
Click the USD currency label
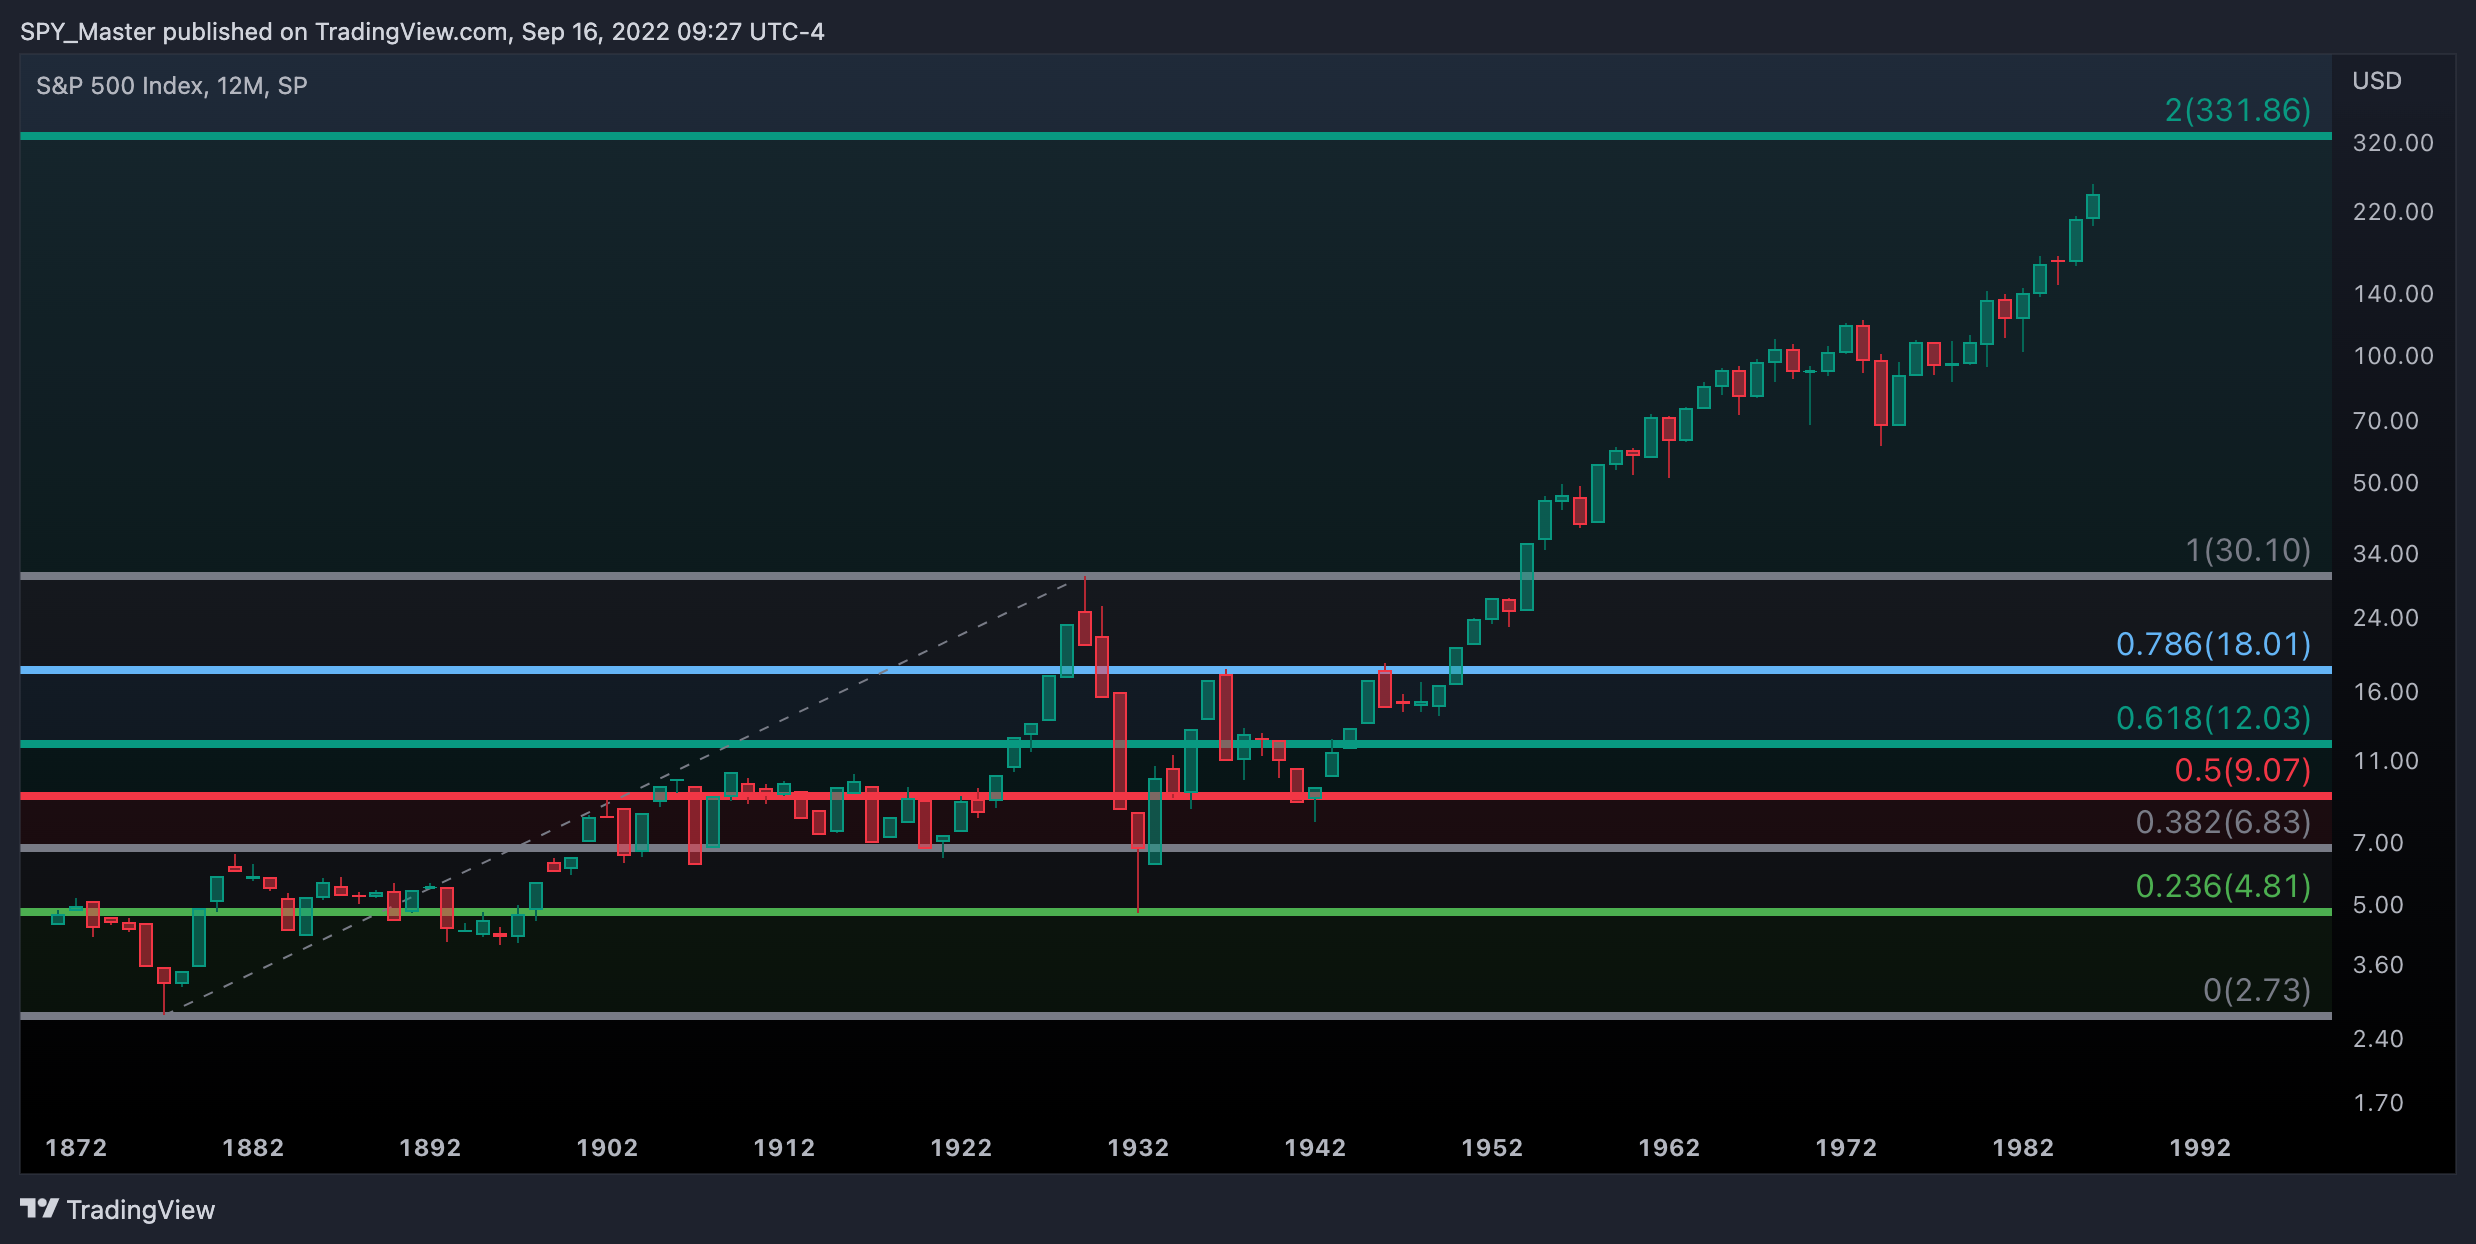coord(2377,81)
